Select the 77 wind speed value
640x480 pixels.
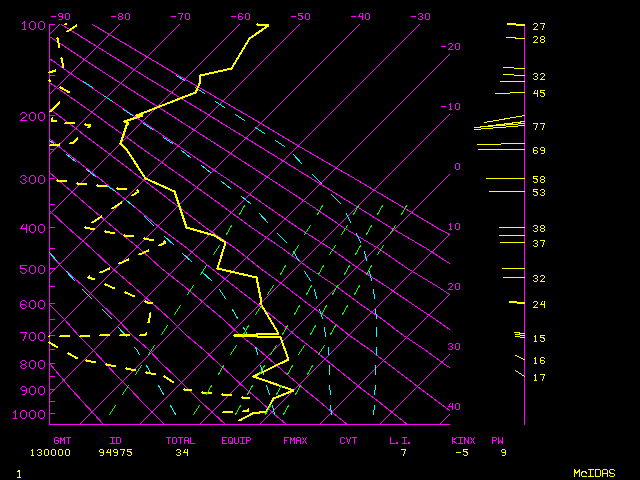538,127
